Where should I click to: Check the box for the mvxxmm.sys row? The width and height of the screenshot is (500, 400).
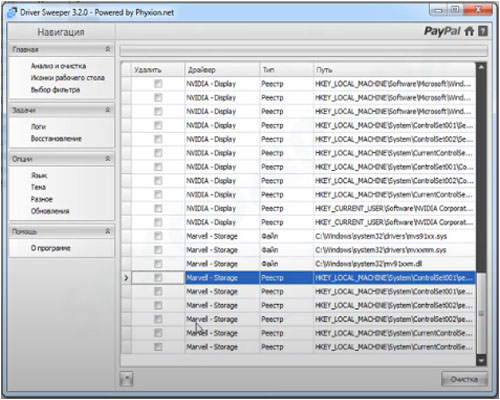[158, 250]
